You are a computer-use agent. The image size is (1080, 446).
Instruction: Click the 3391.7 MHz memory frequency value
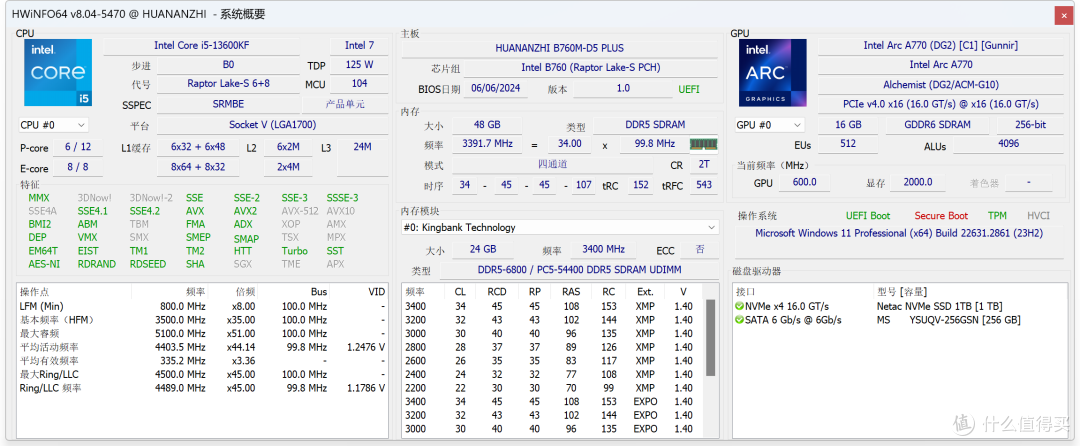coord(486,144)
